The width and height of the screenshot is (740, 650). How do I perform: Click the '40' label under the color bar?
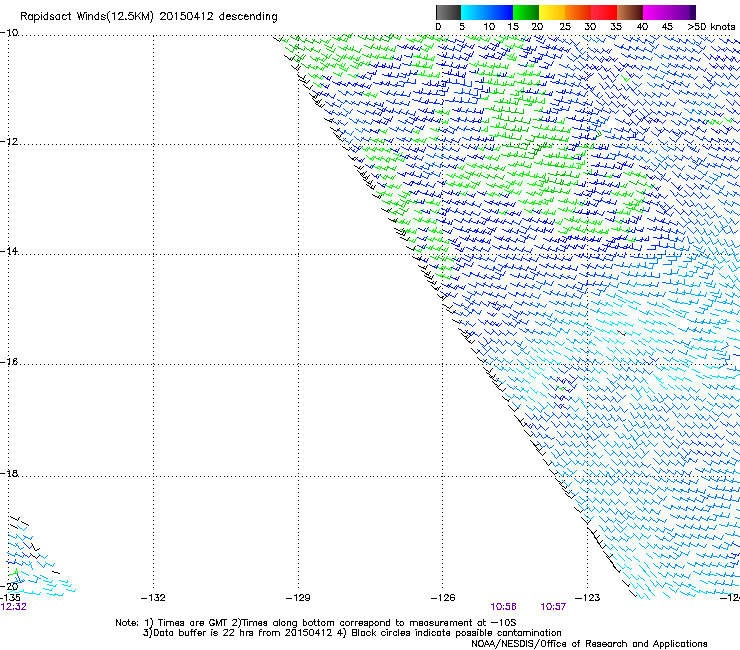[x=642, y=27]
